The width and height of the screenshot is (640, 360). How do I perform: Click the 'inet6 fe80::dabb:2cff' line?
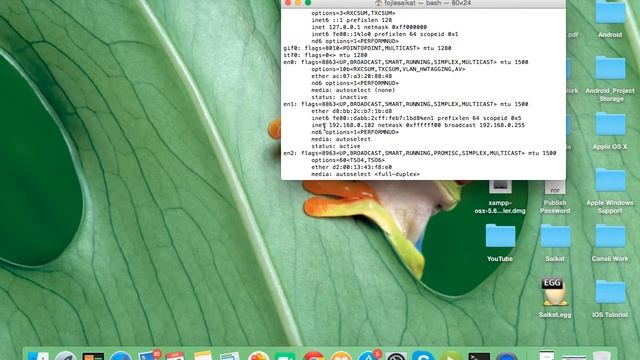(x=416, y=118)
